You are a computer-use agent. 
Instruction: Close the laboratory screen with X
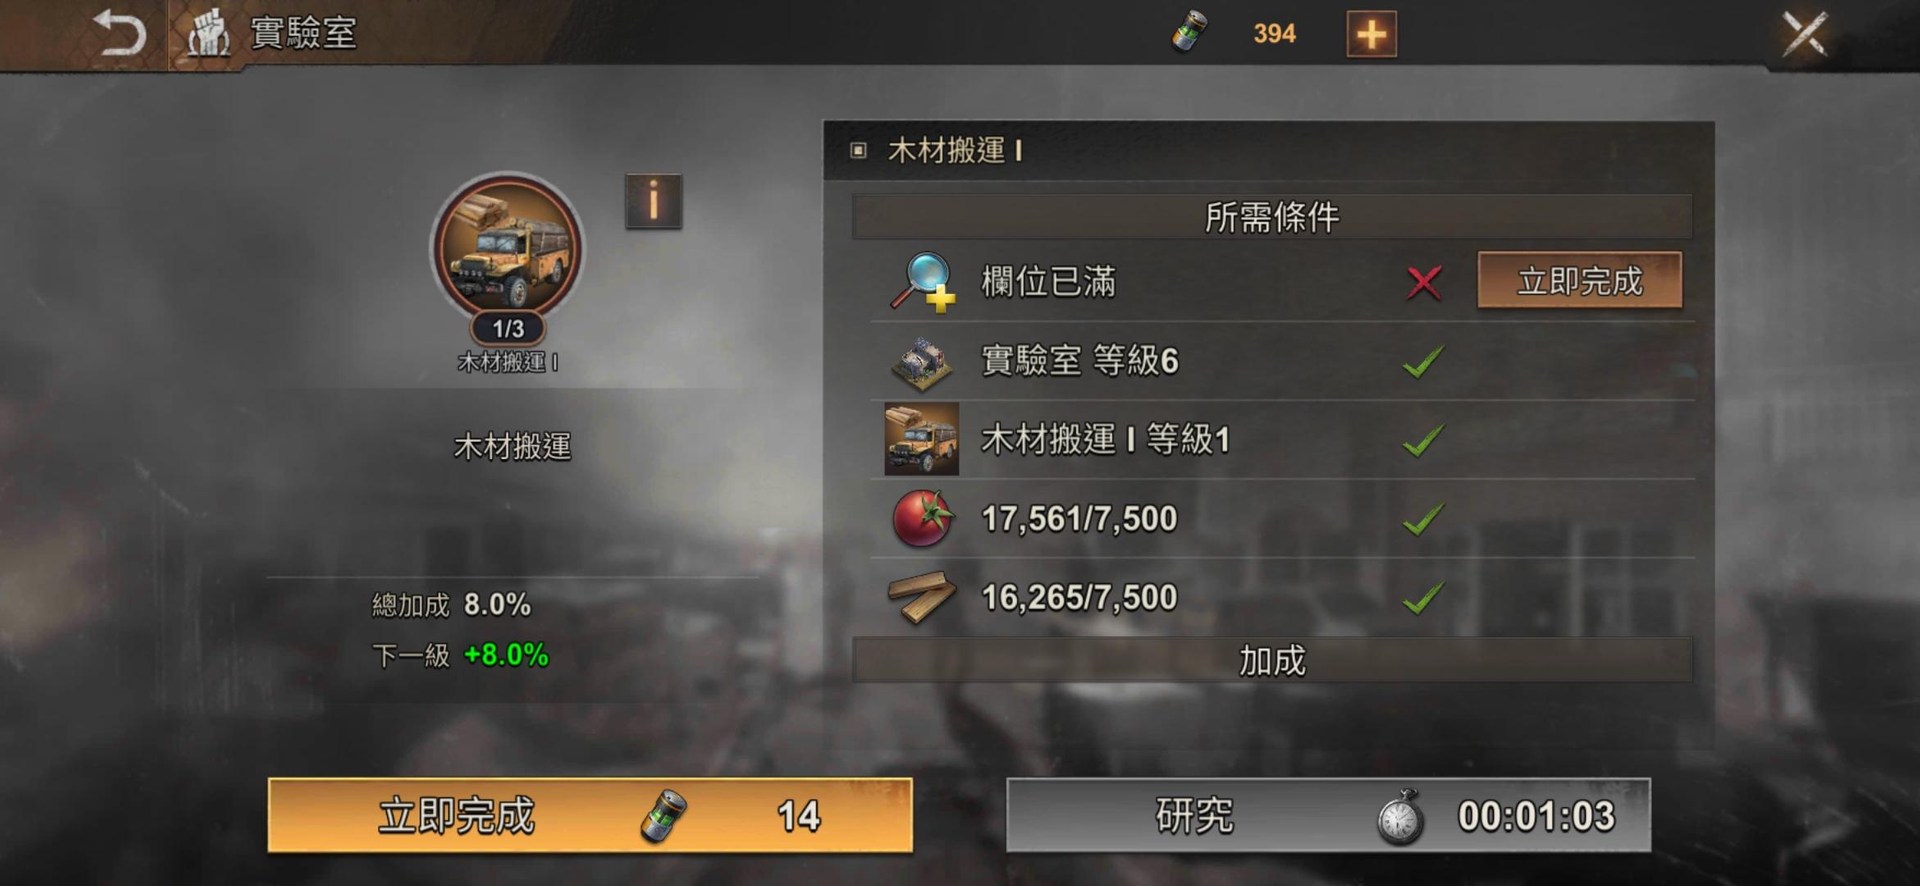tap(1805, 34)
